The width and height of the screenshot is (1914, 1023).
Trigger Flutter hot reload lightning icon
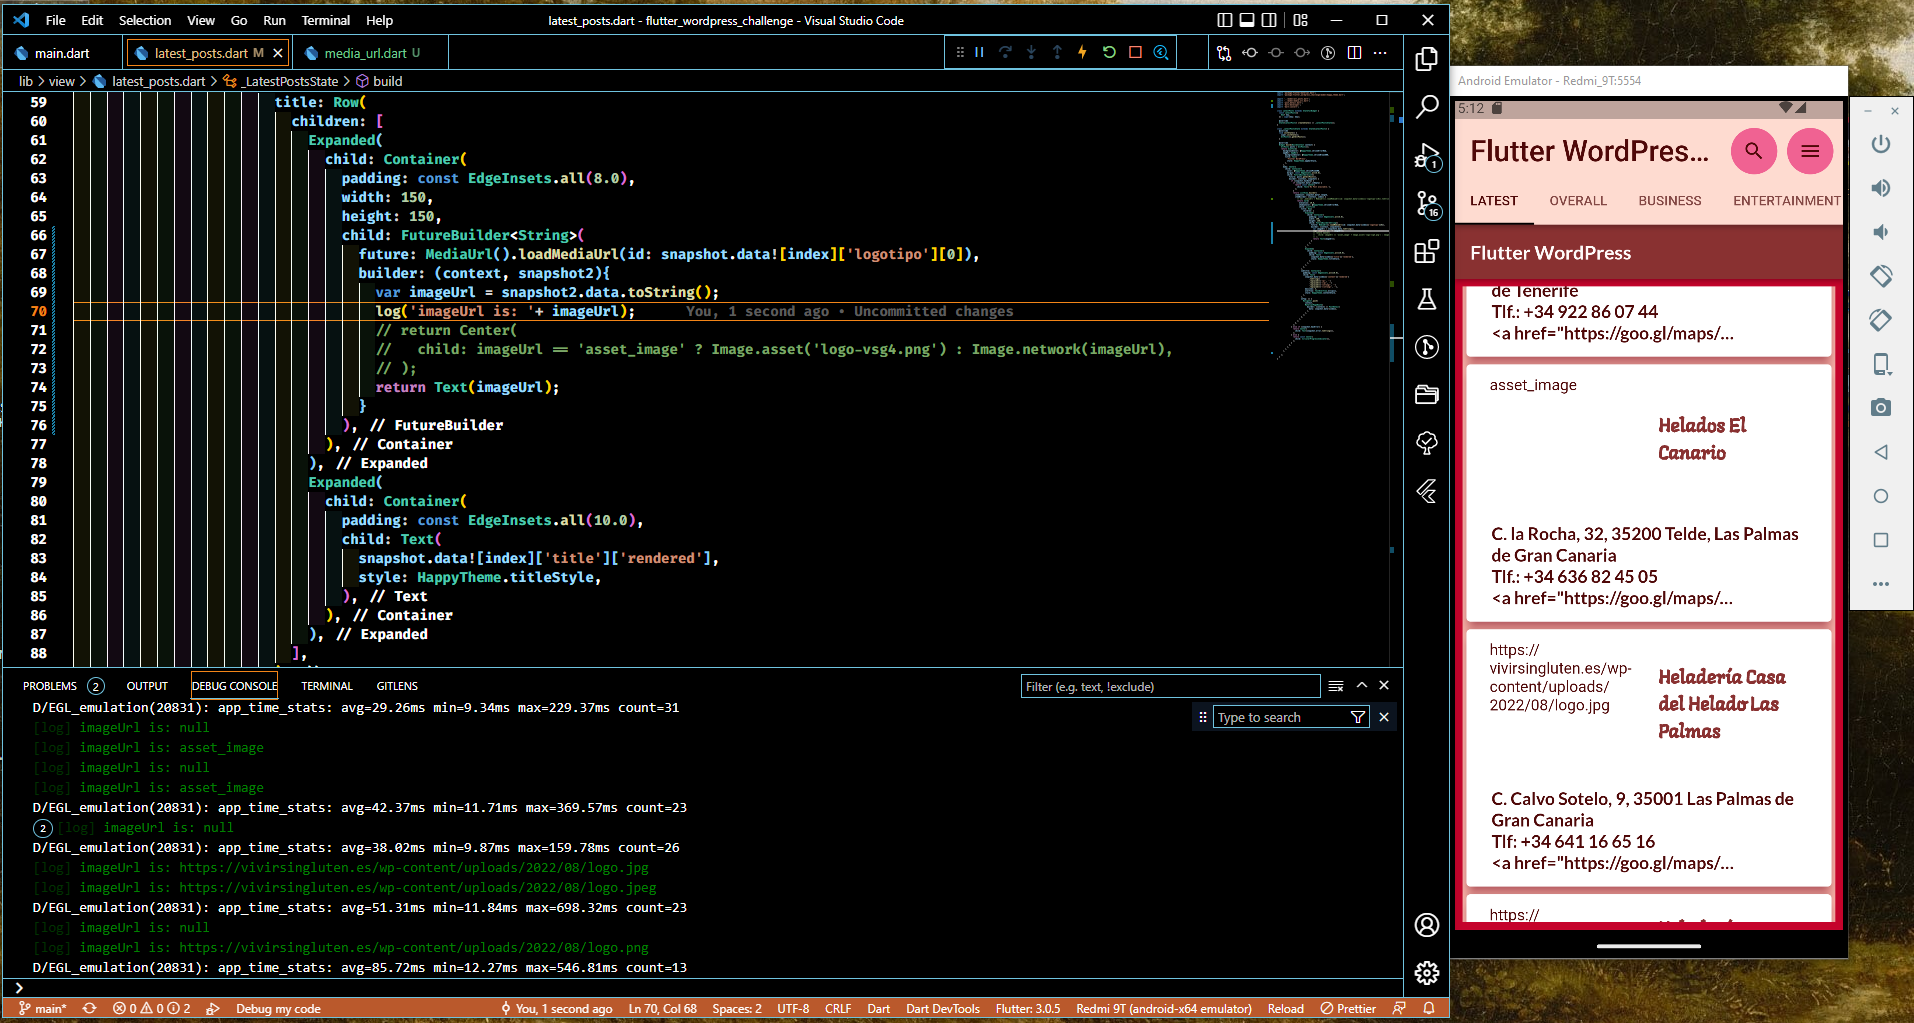(x=1082, y=53)
